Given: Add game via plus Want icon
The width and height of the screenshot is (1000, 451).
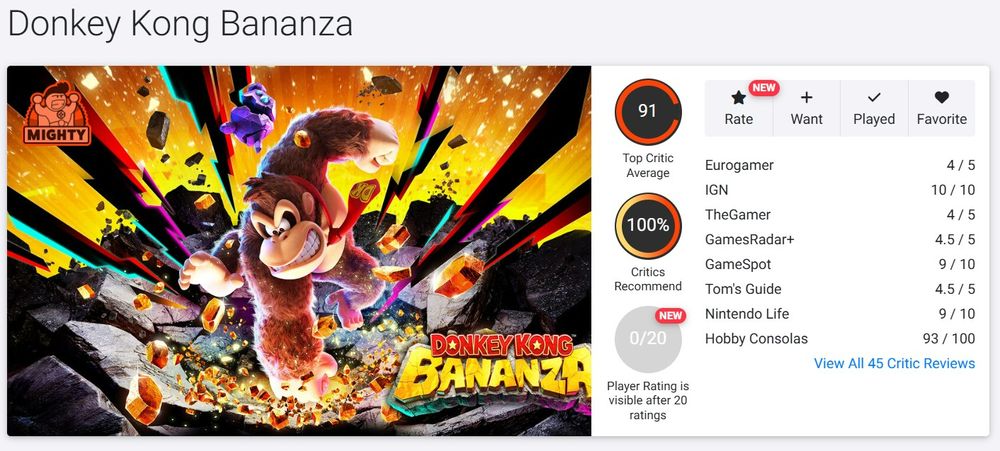Looking at the screenshot, I should pyautogui.click(x=806, y=98).
